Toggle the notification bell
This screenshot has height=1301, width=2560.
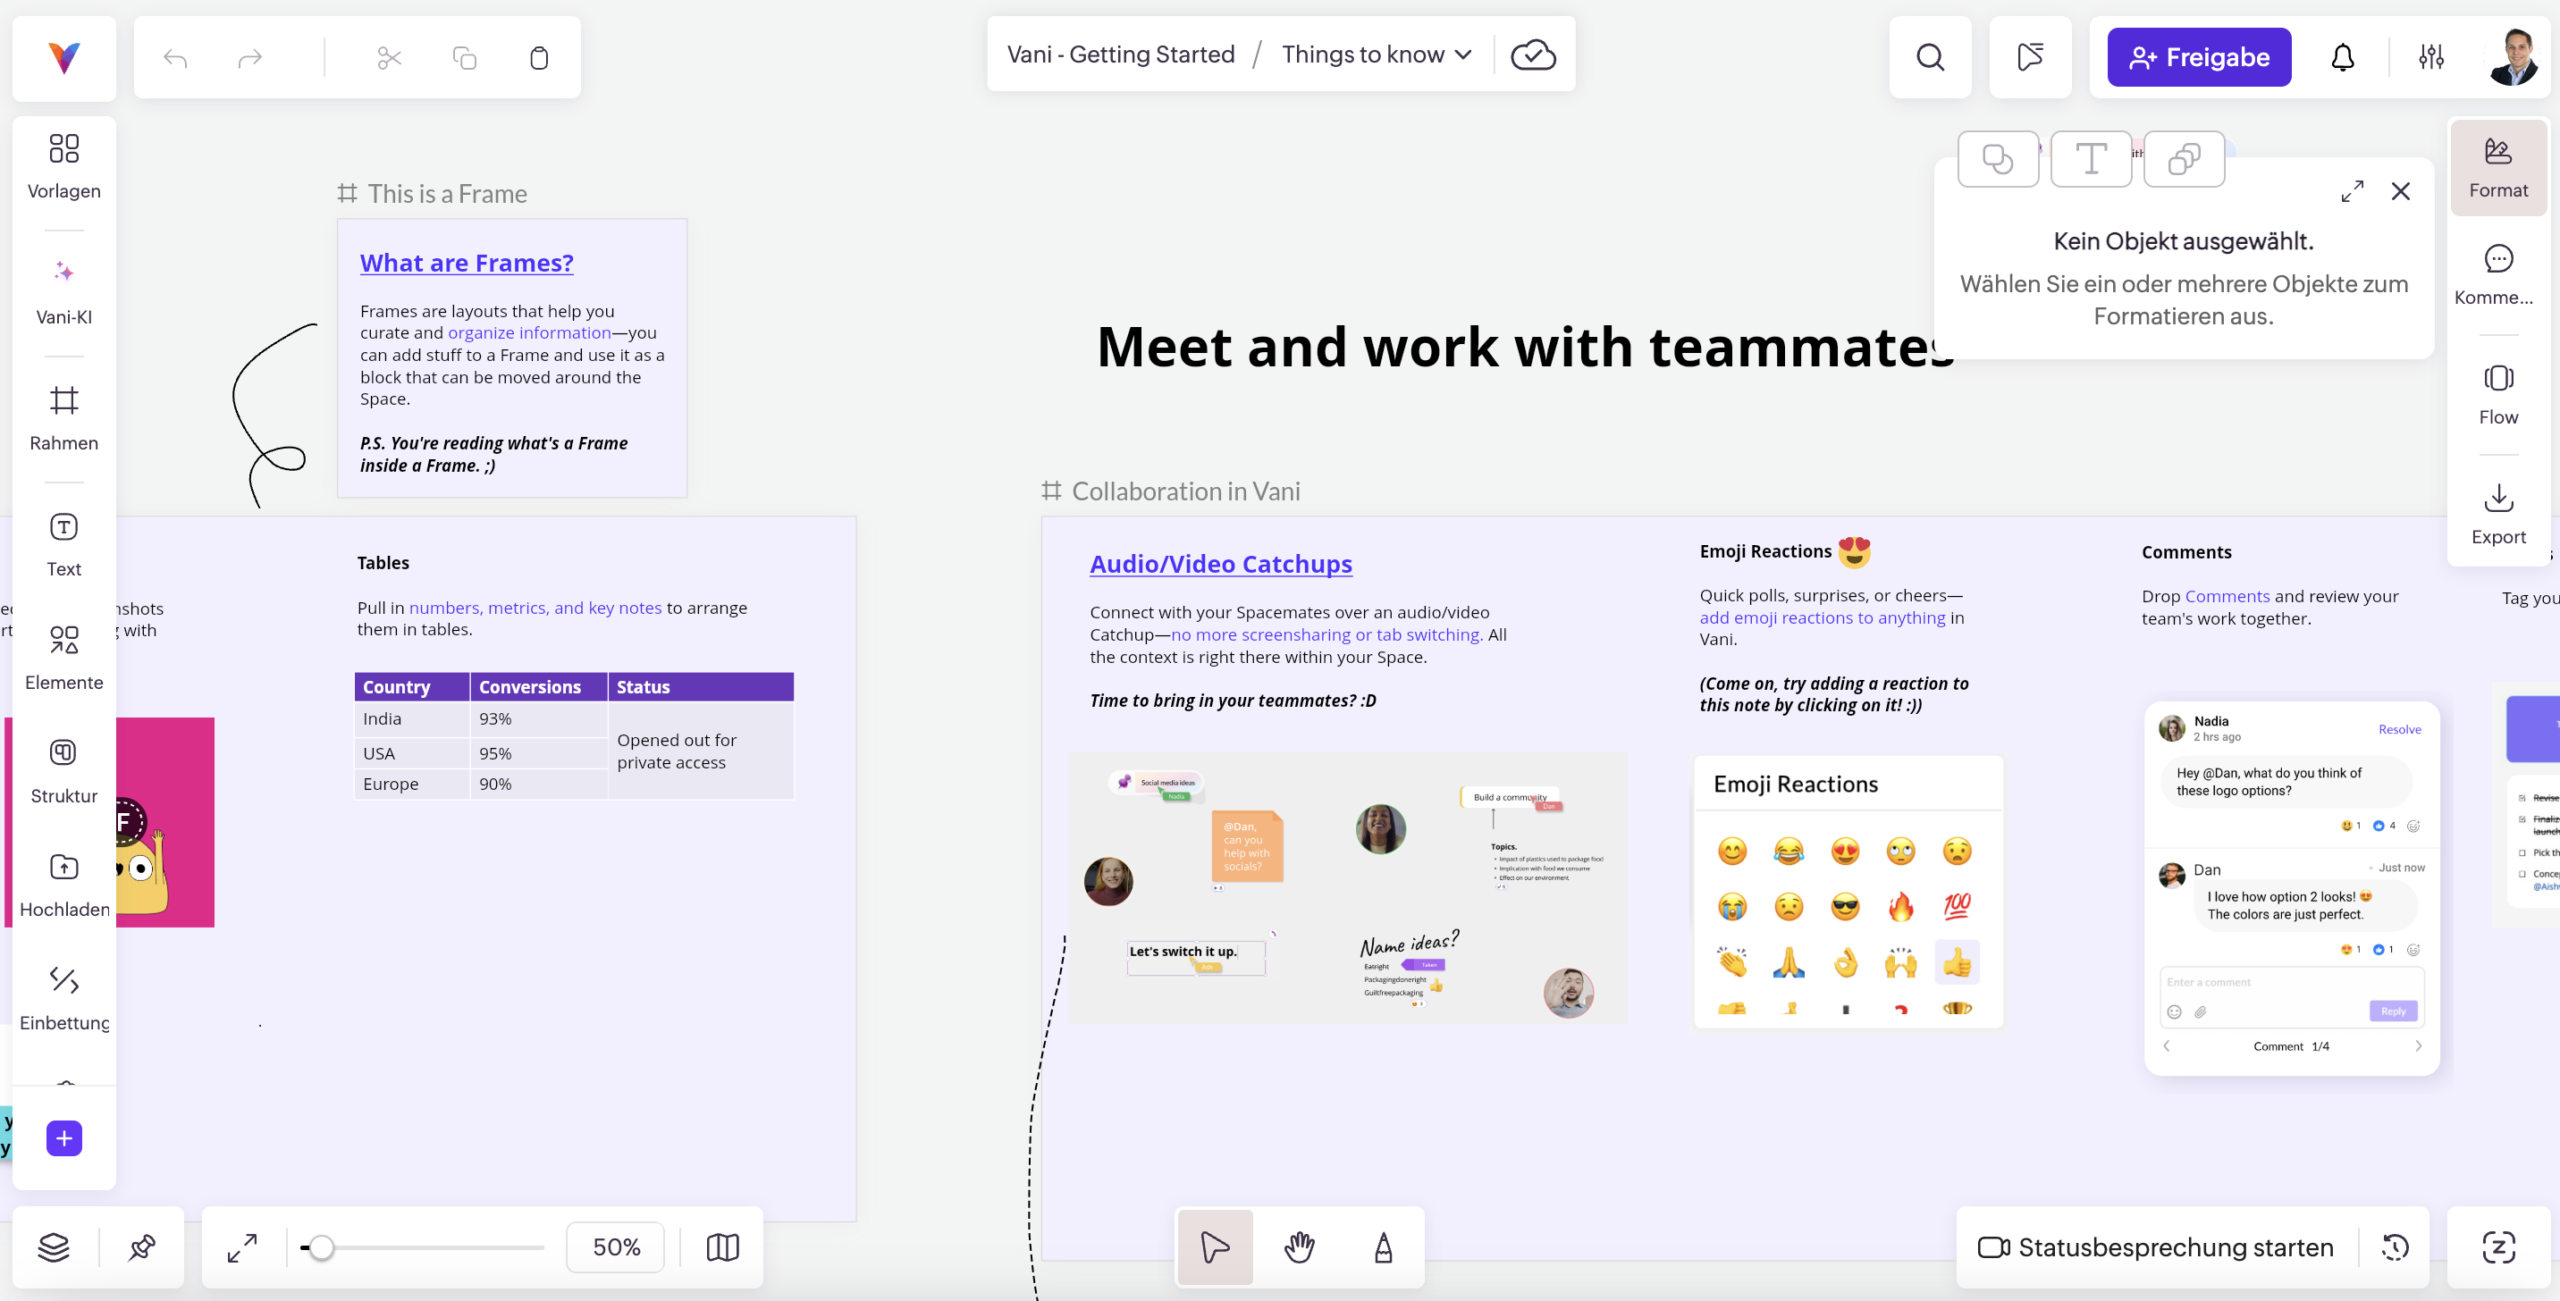point(2342,57)
